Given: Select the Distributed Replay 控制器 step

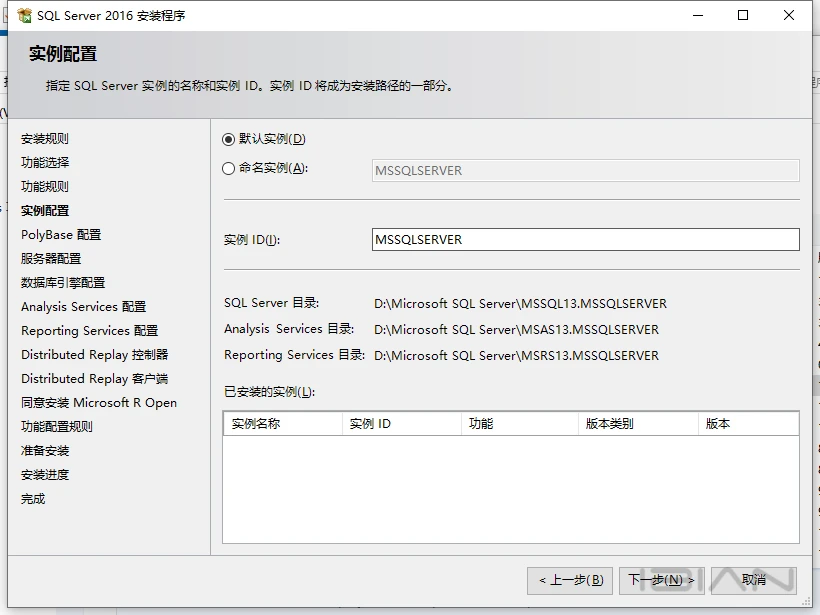Looking at the screenshot, I should tap(95, 355).
